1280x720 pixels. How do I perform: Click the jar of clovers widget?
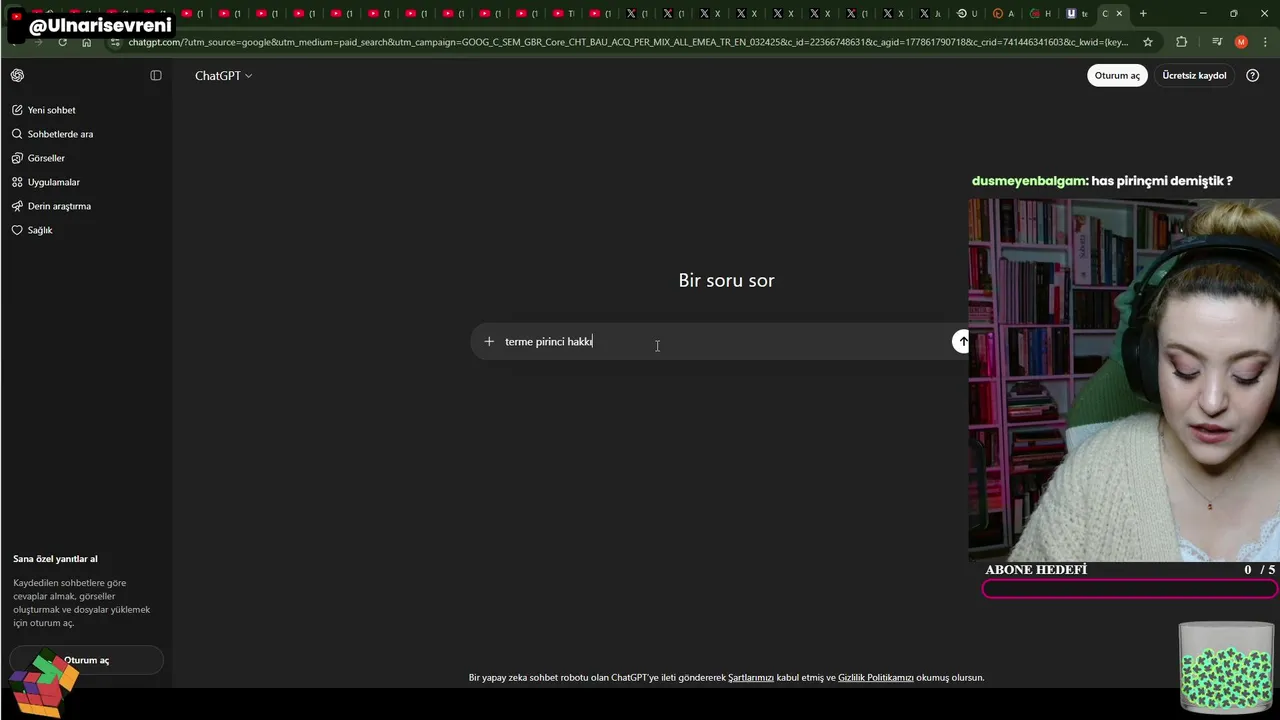(1226, 666)
